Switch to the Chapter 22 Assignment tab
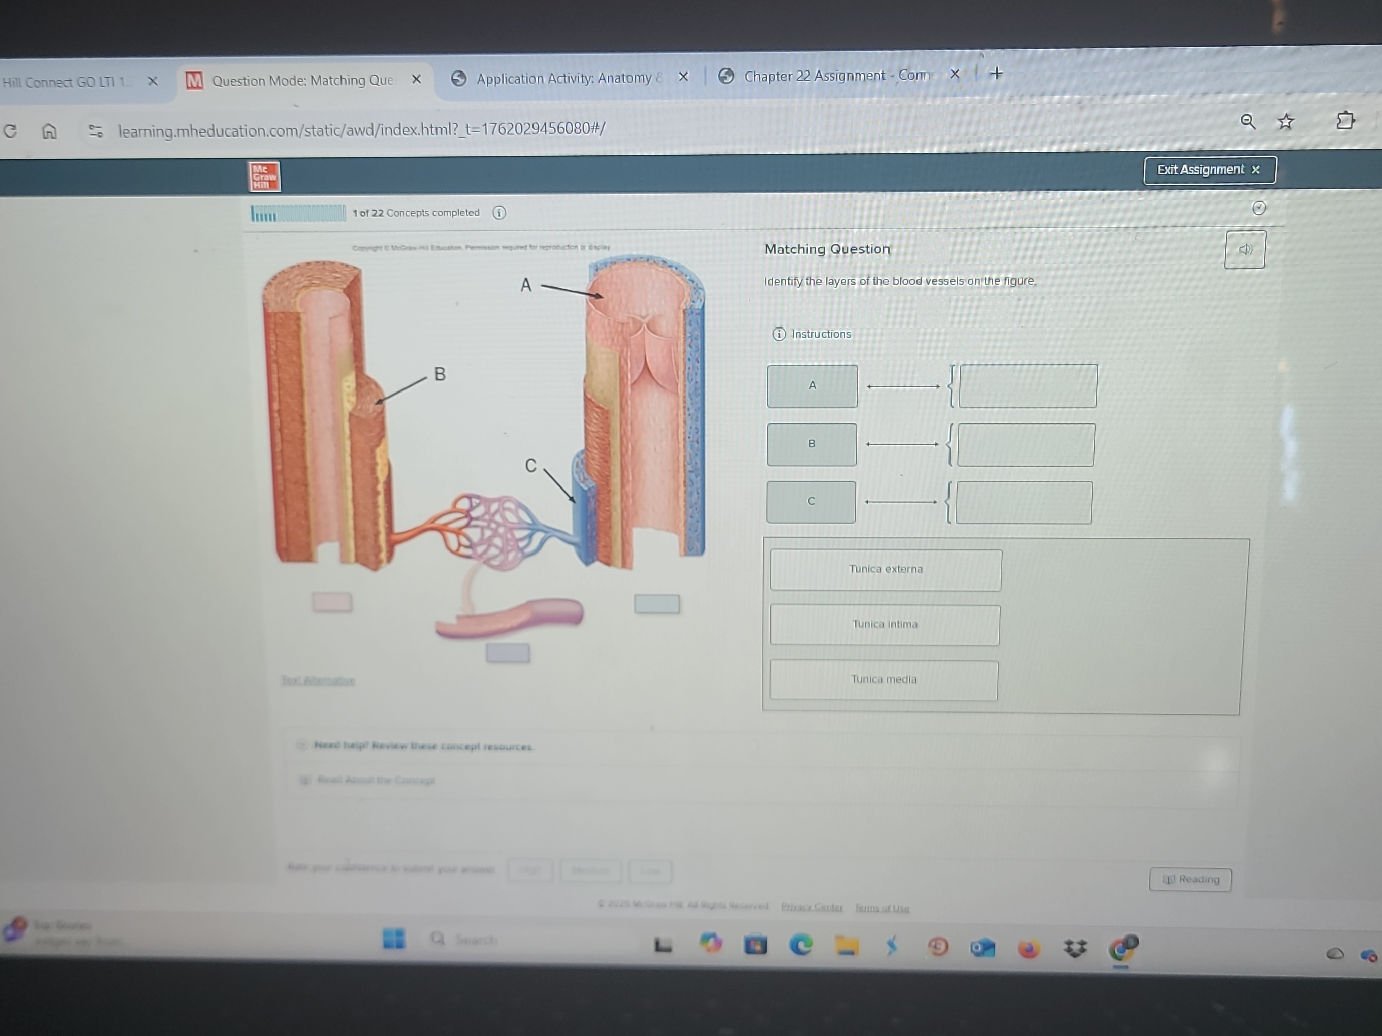 click(x=836, y=75)
